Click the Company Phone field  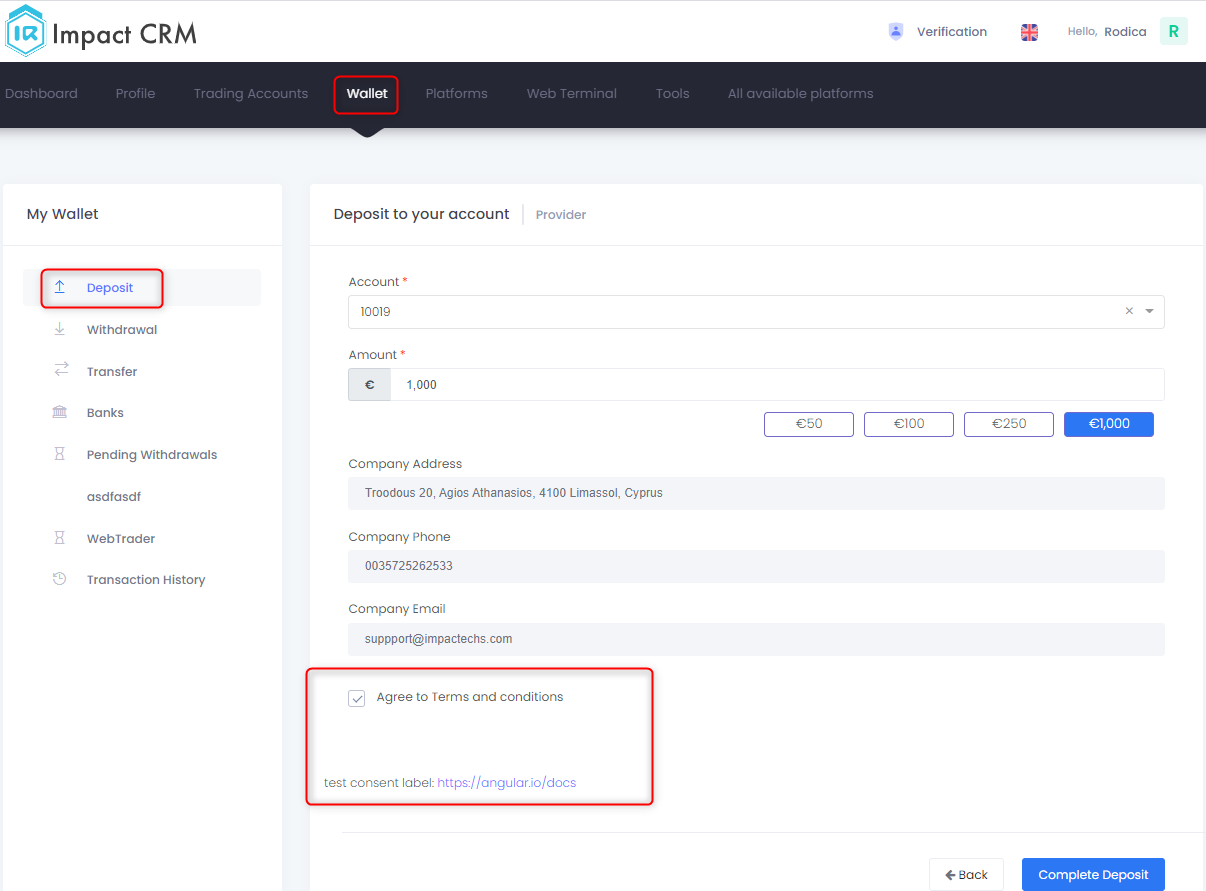[x=756, y=566]
